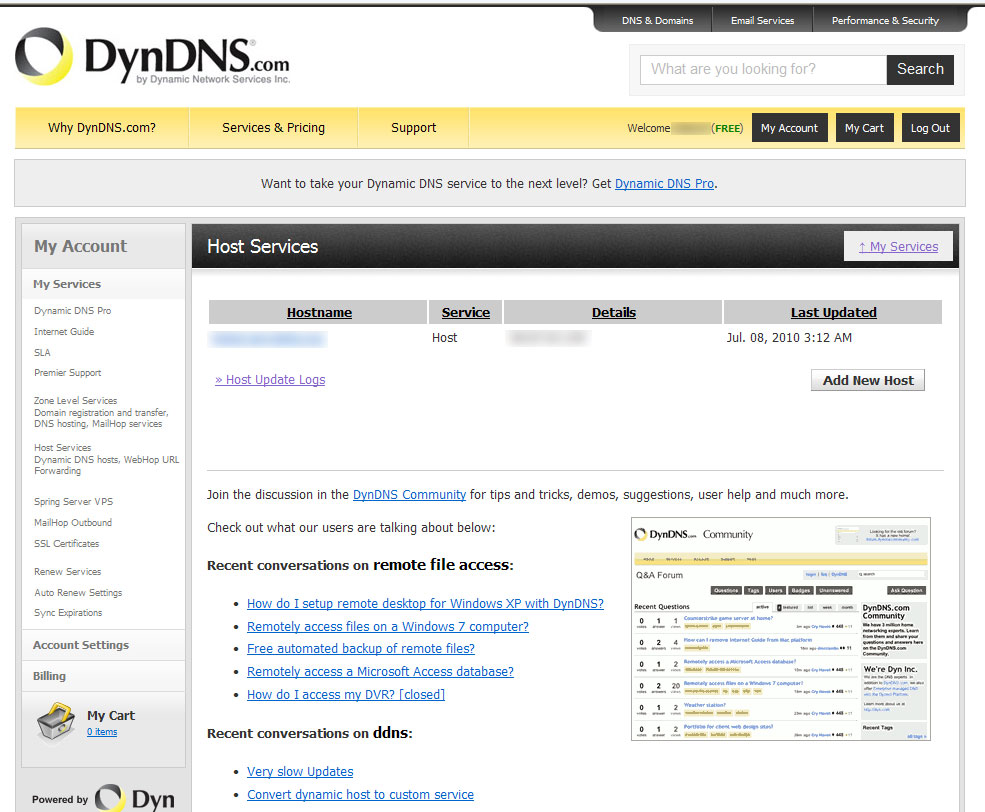Open Auto Renew Settings in the sidebar
This screenshot has width=985, height=812.
[x=78, y=592]
